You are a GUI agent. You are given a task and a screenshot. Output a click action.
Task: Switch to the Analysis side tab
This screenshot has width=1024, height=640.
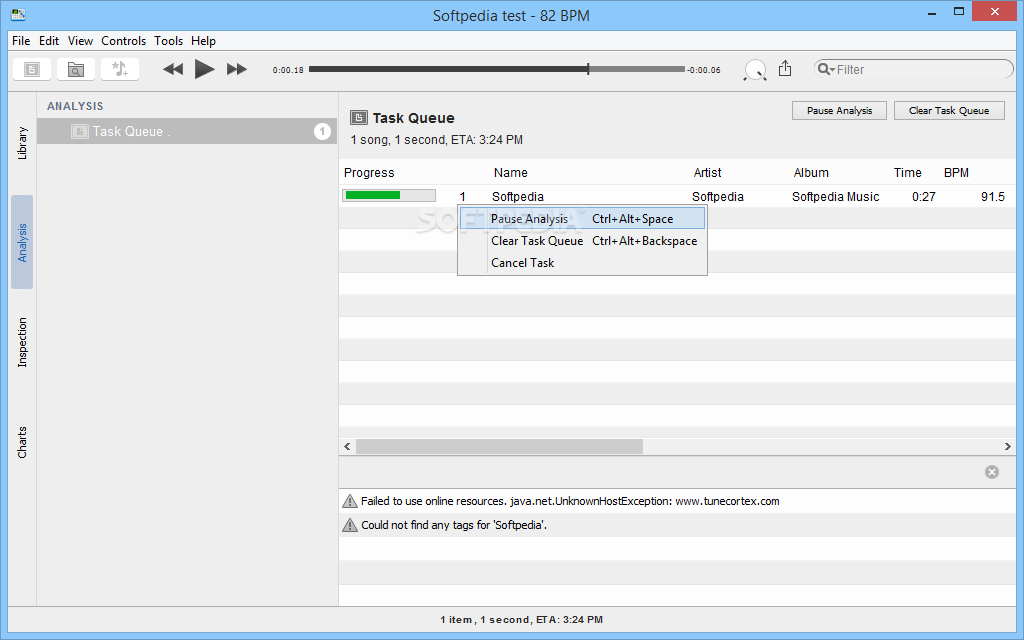click(x=22, y=242)
